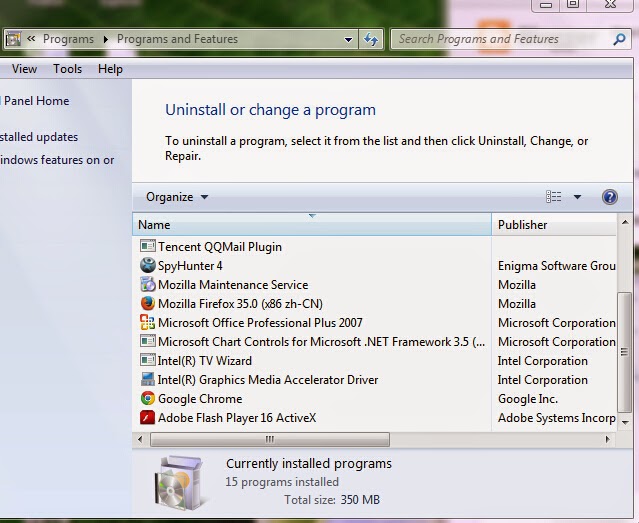Refresh the Programs and Features view
The image size is (639, 523).
pyautogui.click(x=371, y=40)
